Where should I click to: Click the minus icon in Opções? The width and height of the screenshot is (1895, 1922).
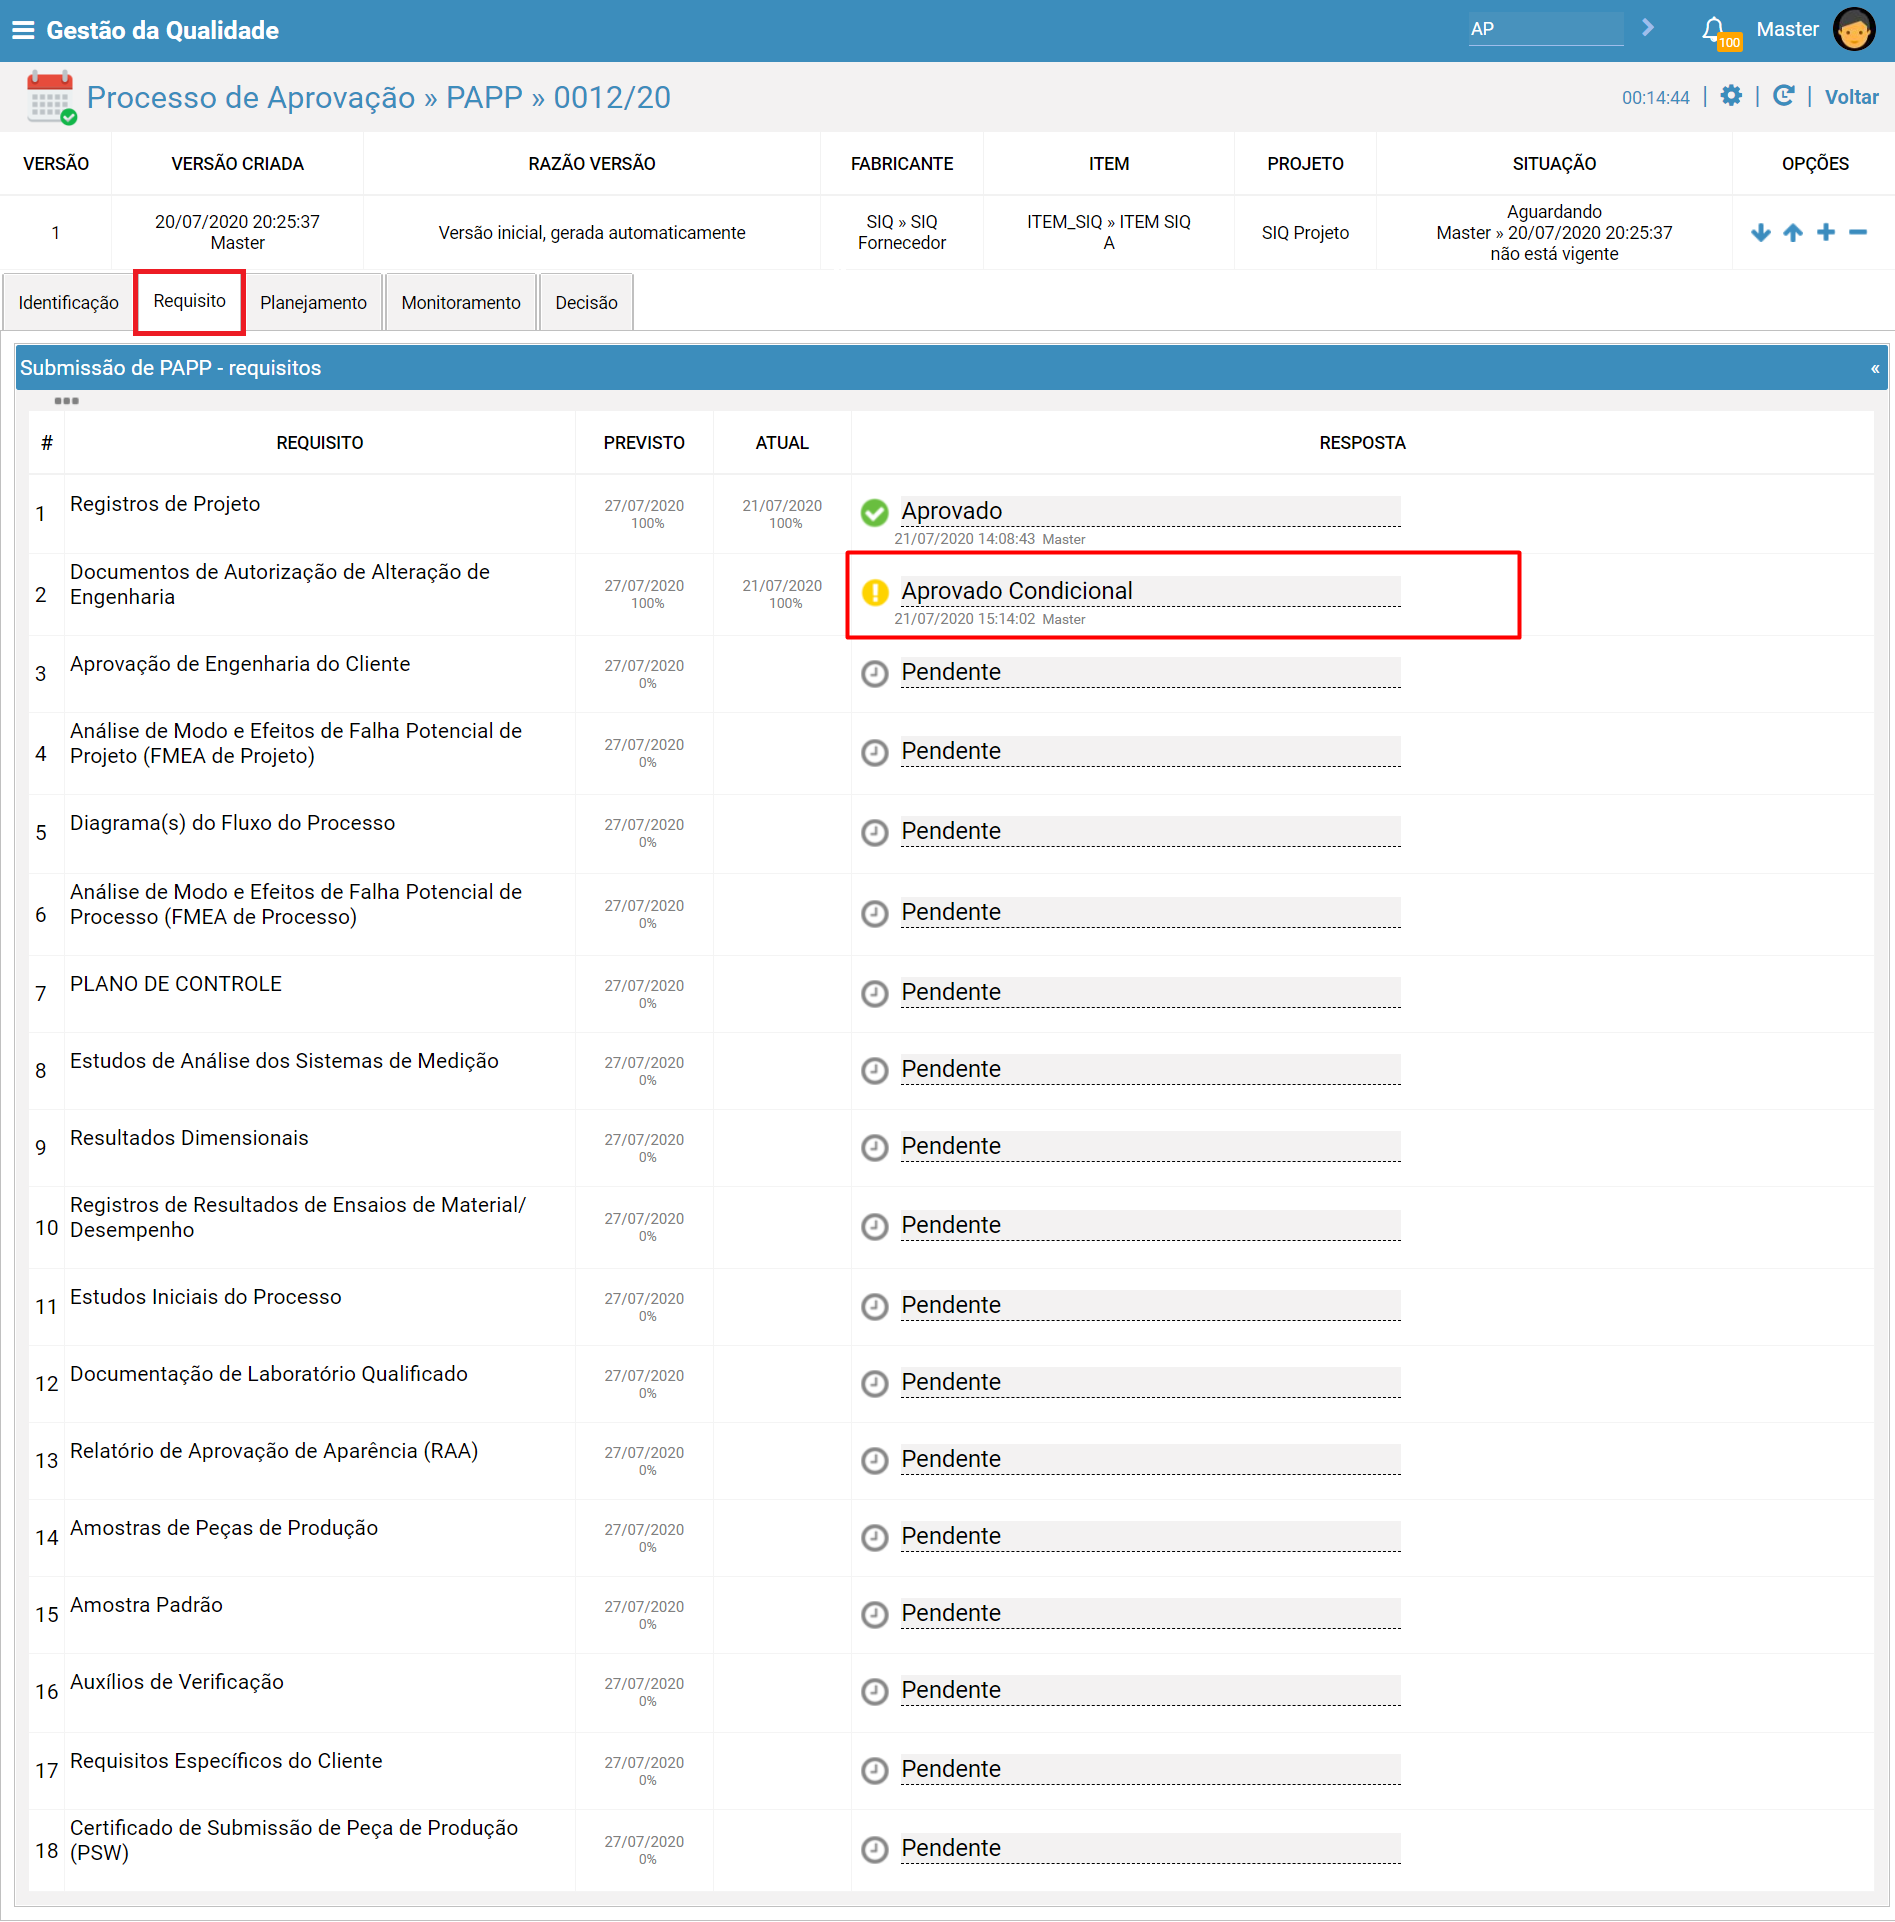click(x=1858, y=233)
